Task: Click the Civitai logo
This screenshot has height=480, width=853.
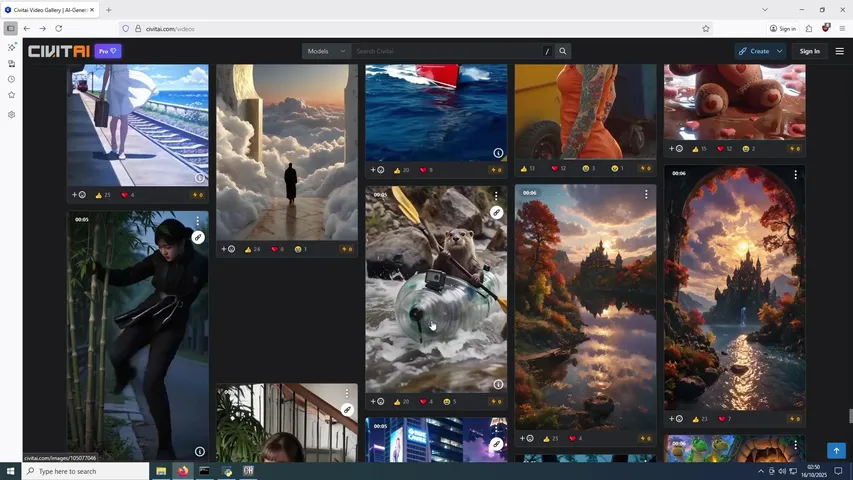Action: coord(59,51)
